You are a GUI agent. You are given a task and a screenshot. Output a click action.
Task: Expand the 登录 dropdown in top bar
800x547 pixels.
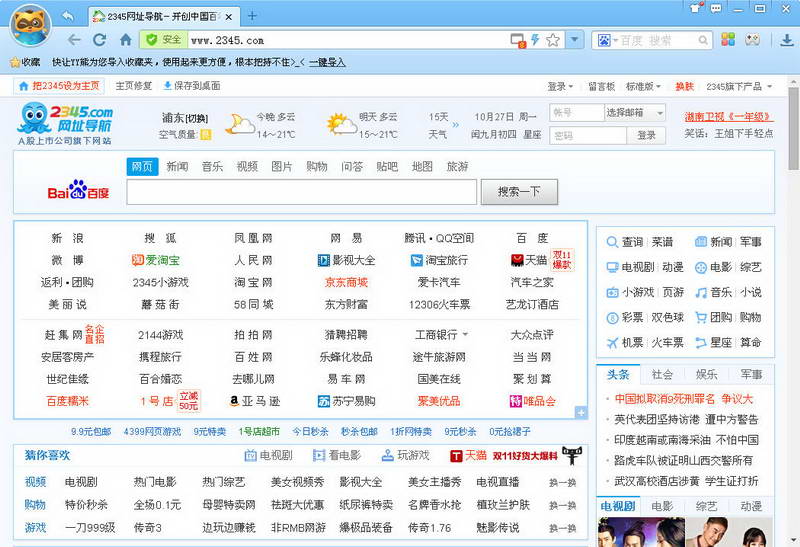click(560, 87)
